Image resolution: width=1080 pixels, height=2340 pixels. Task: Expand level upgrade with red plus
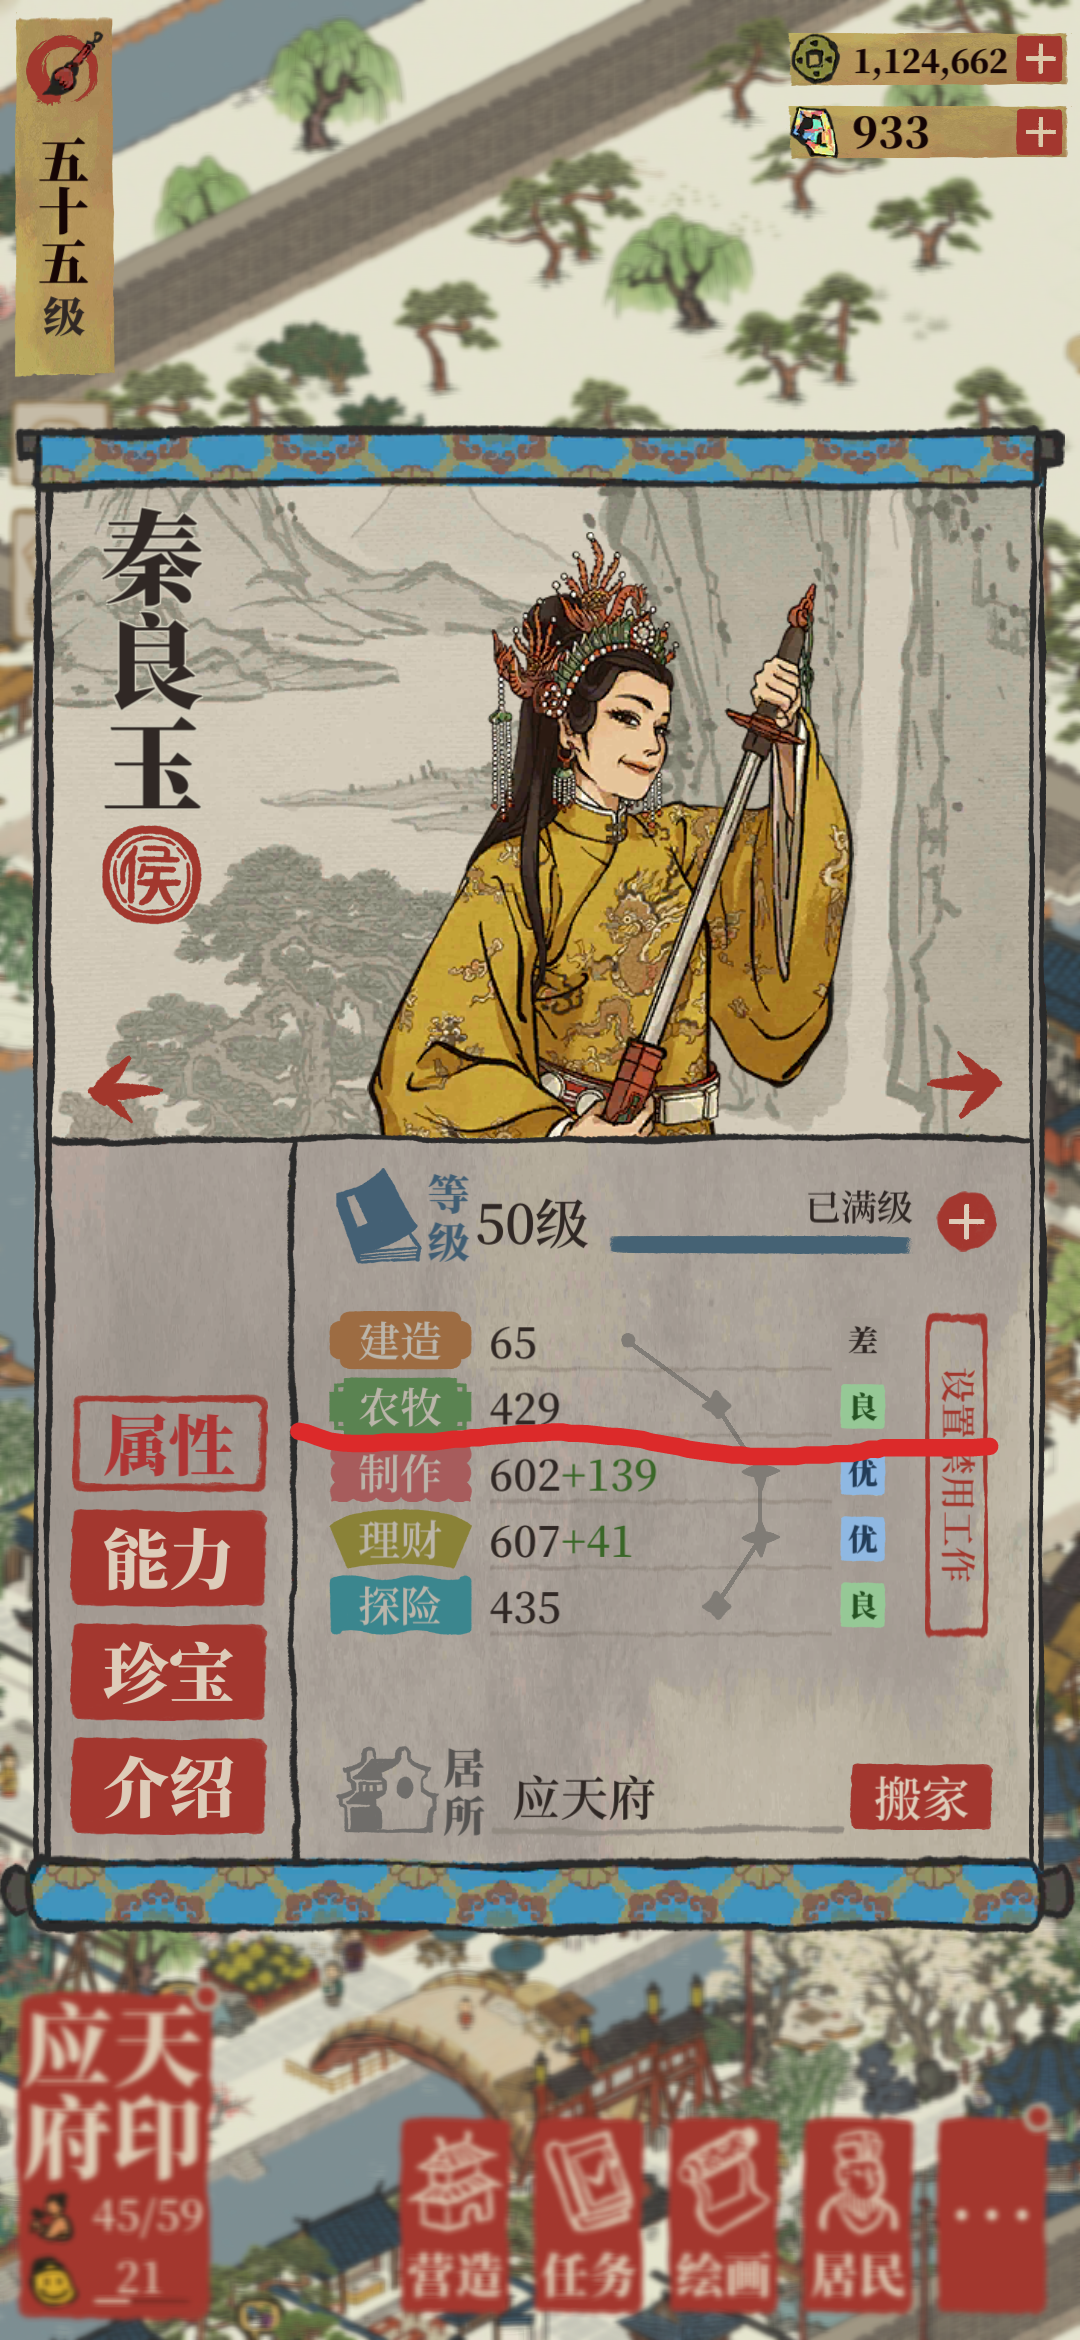(966, 1222)
